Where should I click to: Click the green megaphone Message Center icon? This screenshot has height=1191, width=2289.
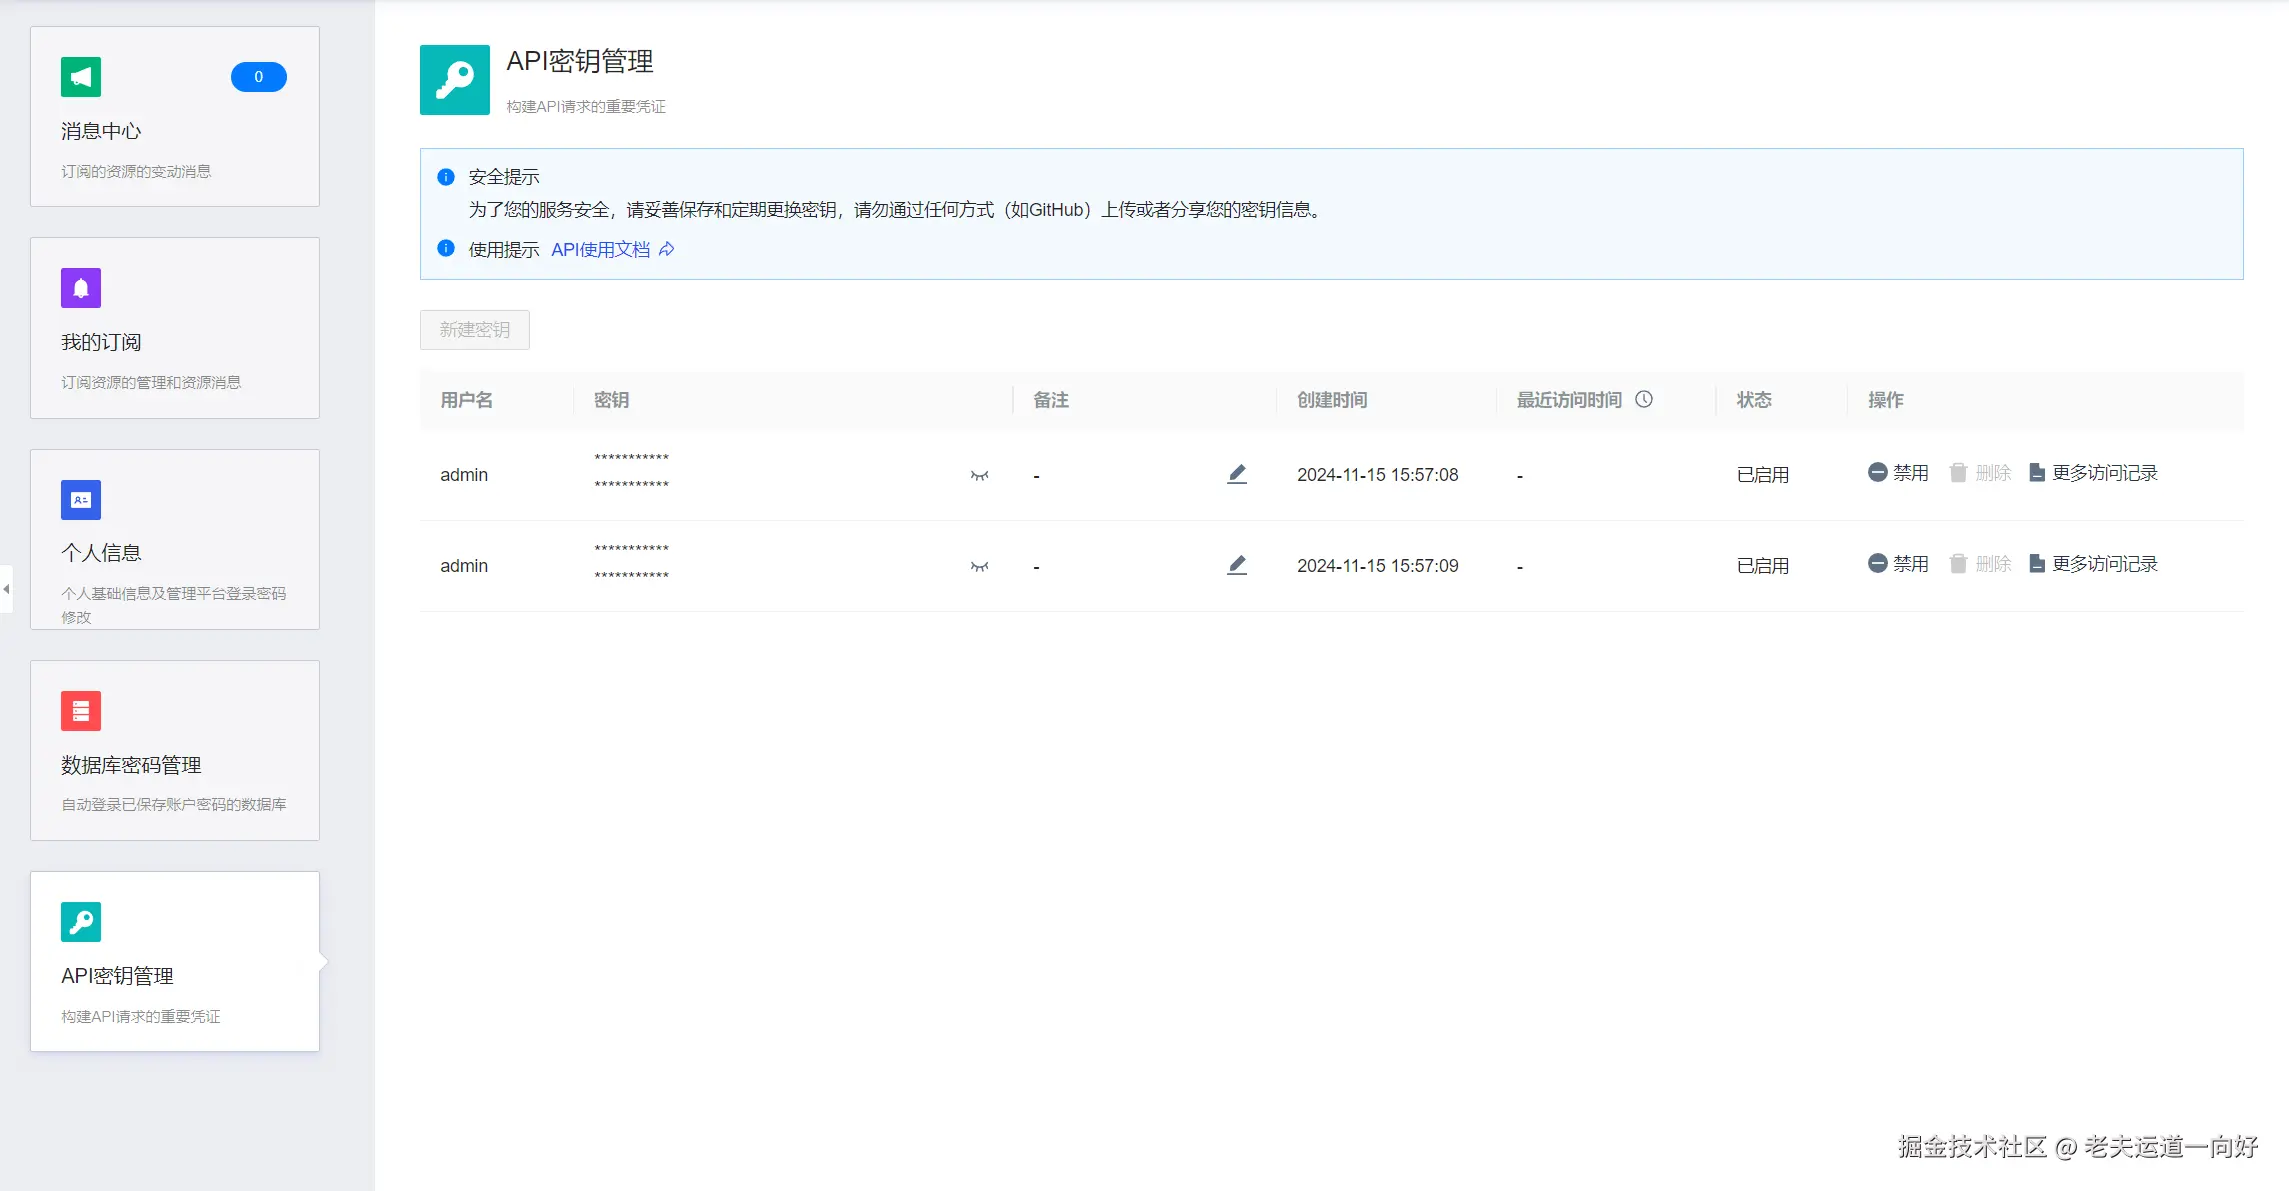(81, 77)
